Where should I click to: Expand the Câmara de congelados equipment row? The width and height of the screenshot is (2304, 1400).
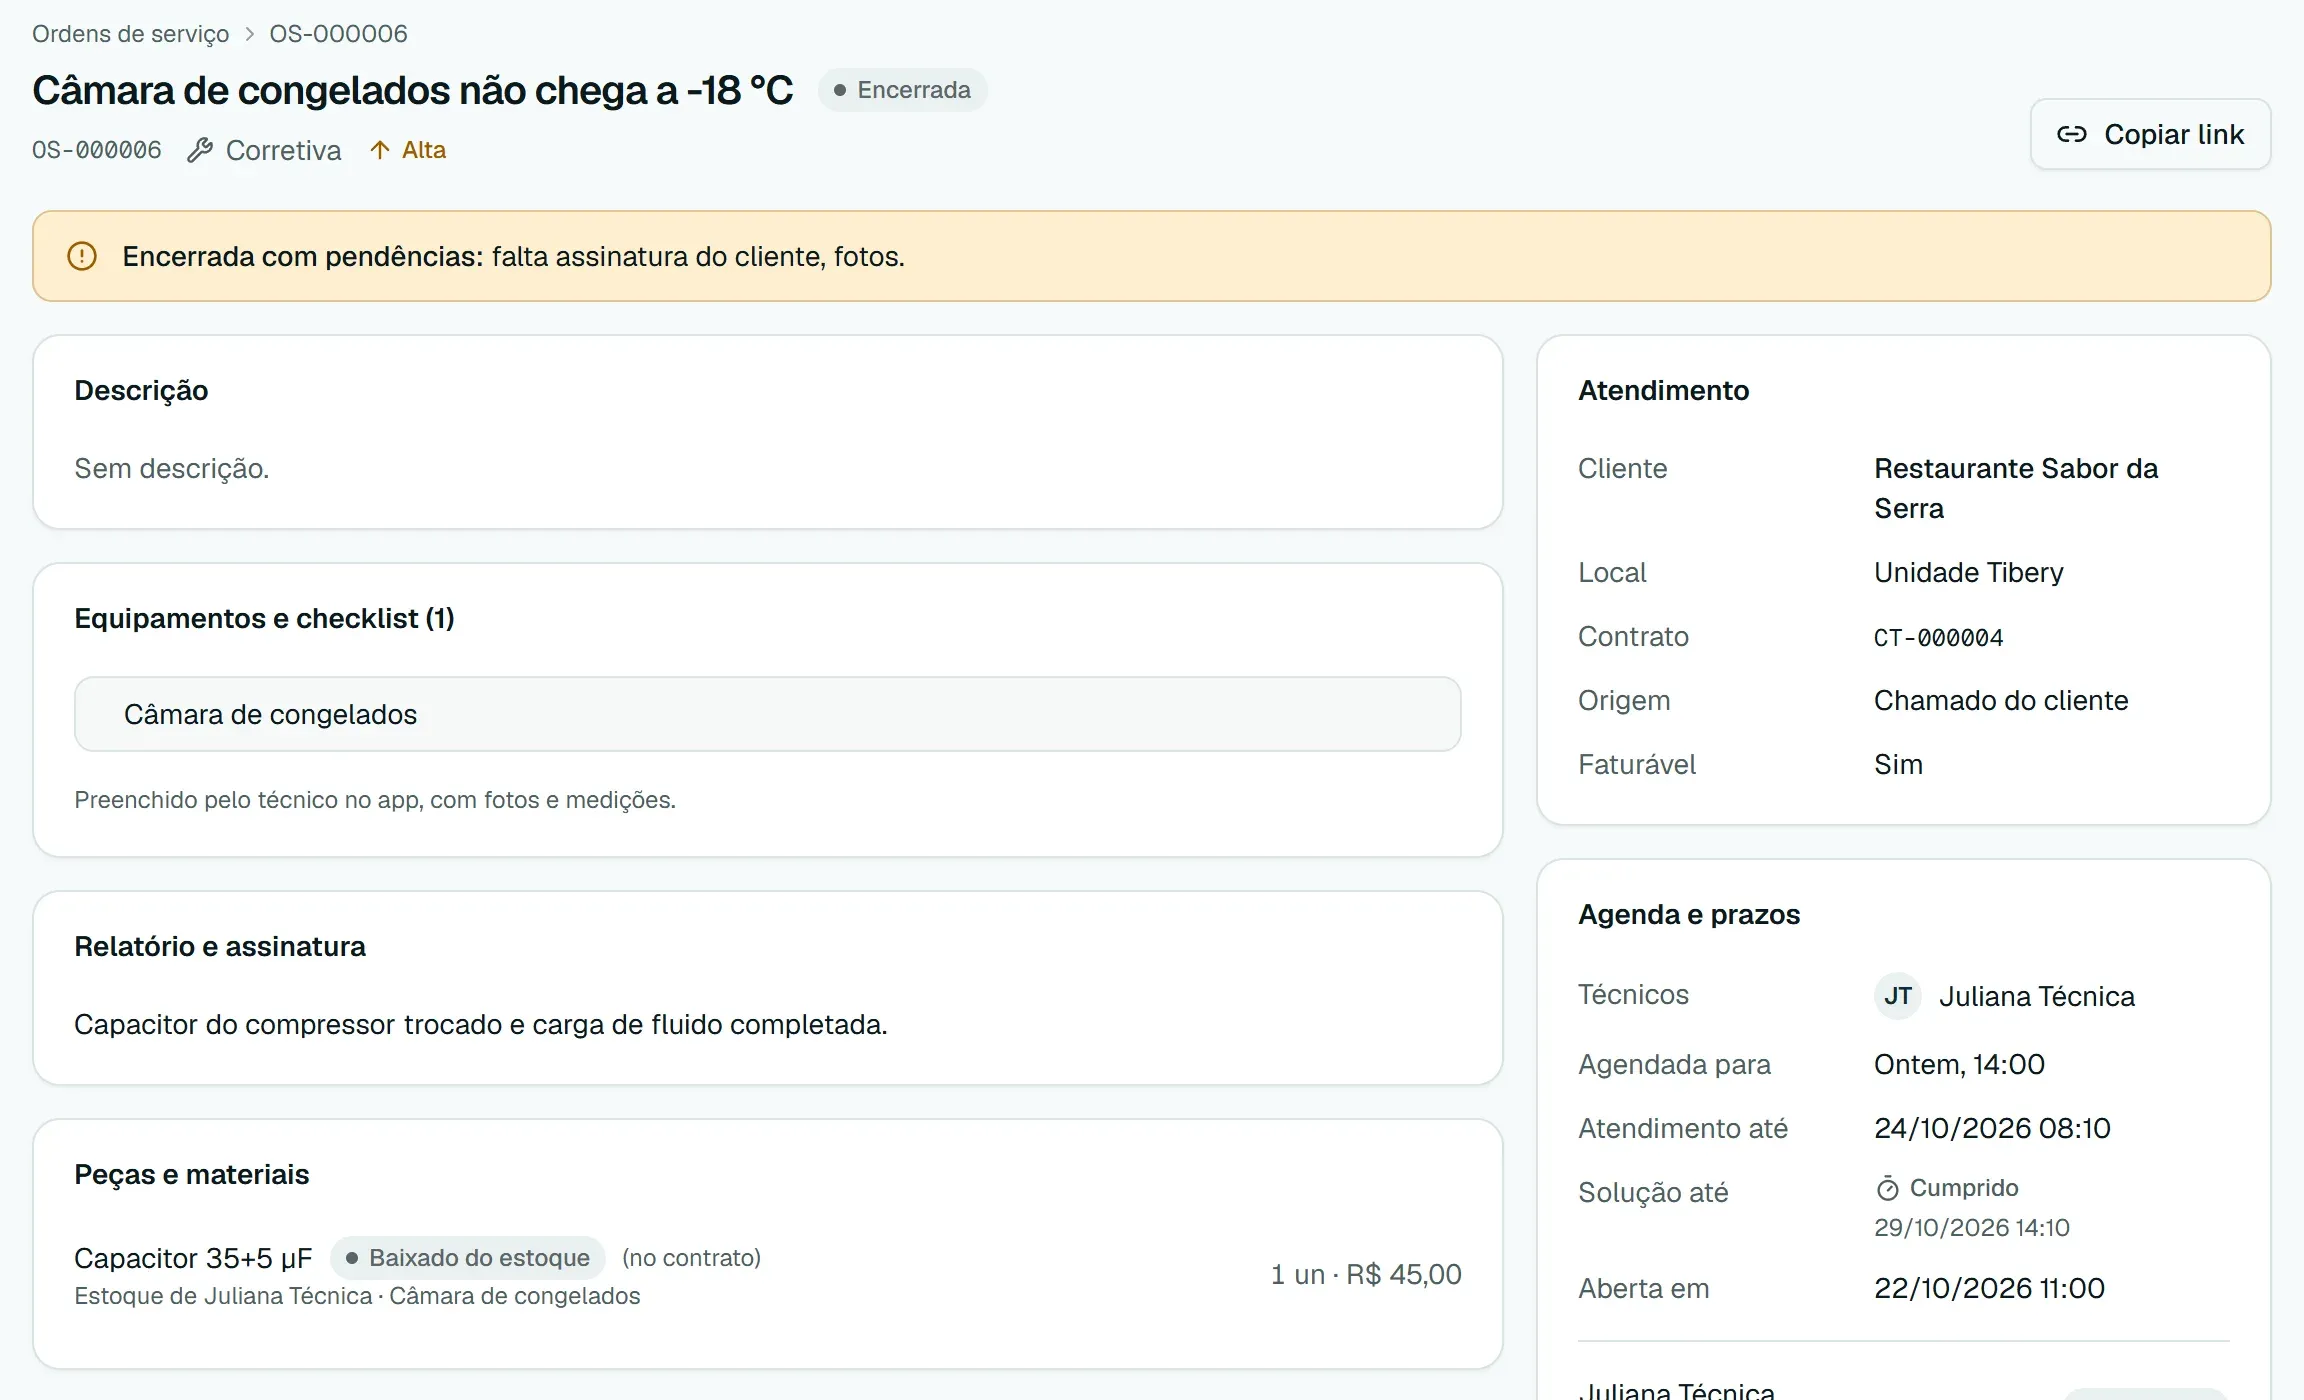tap(768, 714)
